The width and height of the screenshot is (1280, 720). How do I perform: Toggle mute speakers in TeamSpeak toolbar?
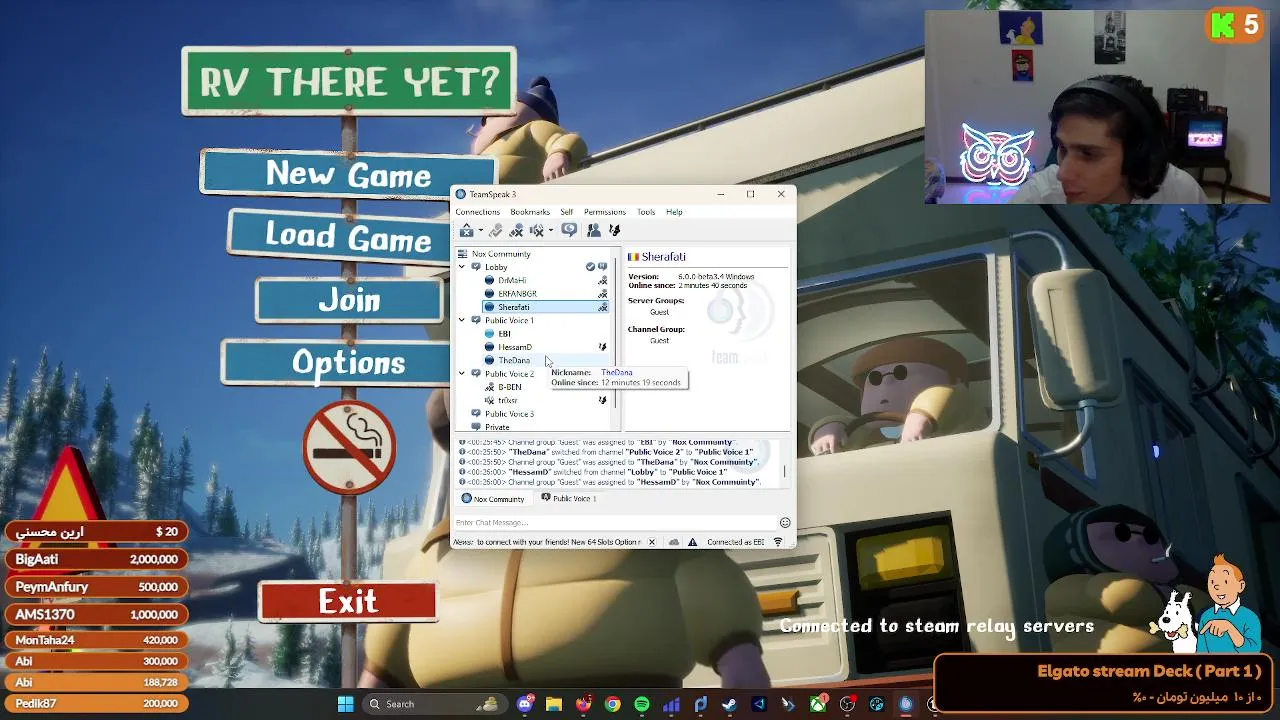[537, 231]
